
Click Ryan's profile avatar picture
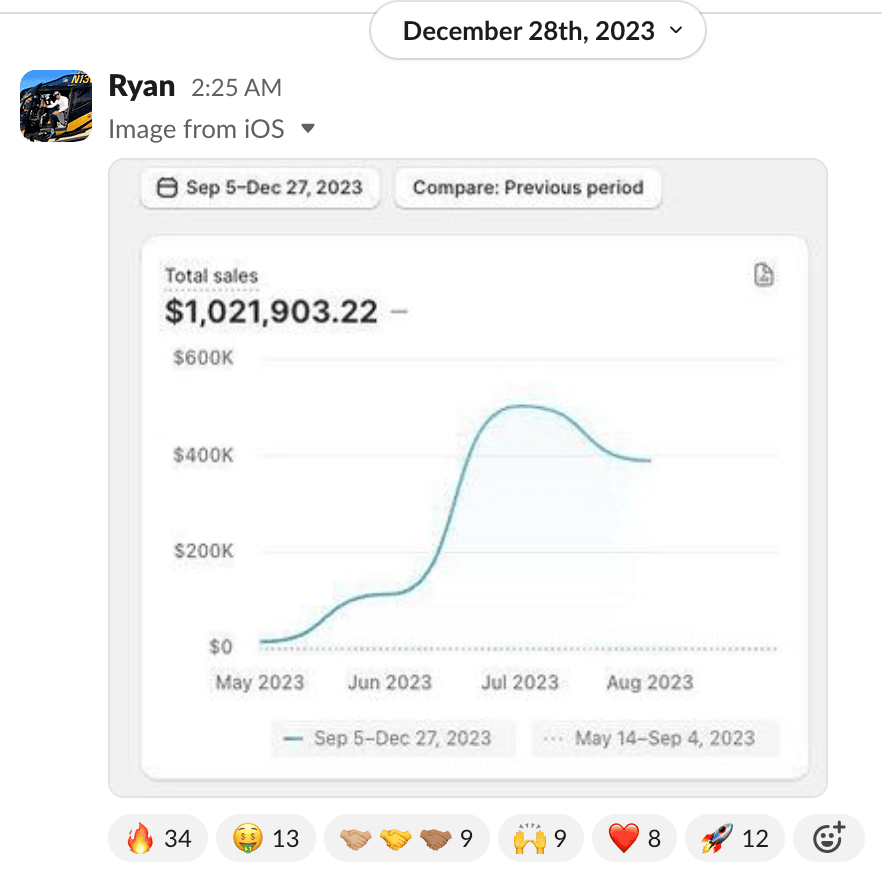coord(56,105)
